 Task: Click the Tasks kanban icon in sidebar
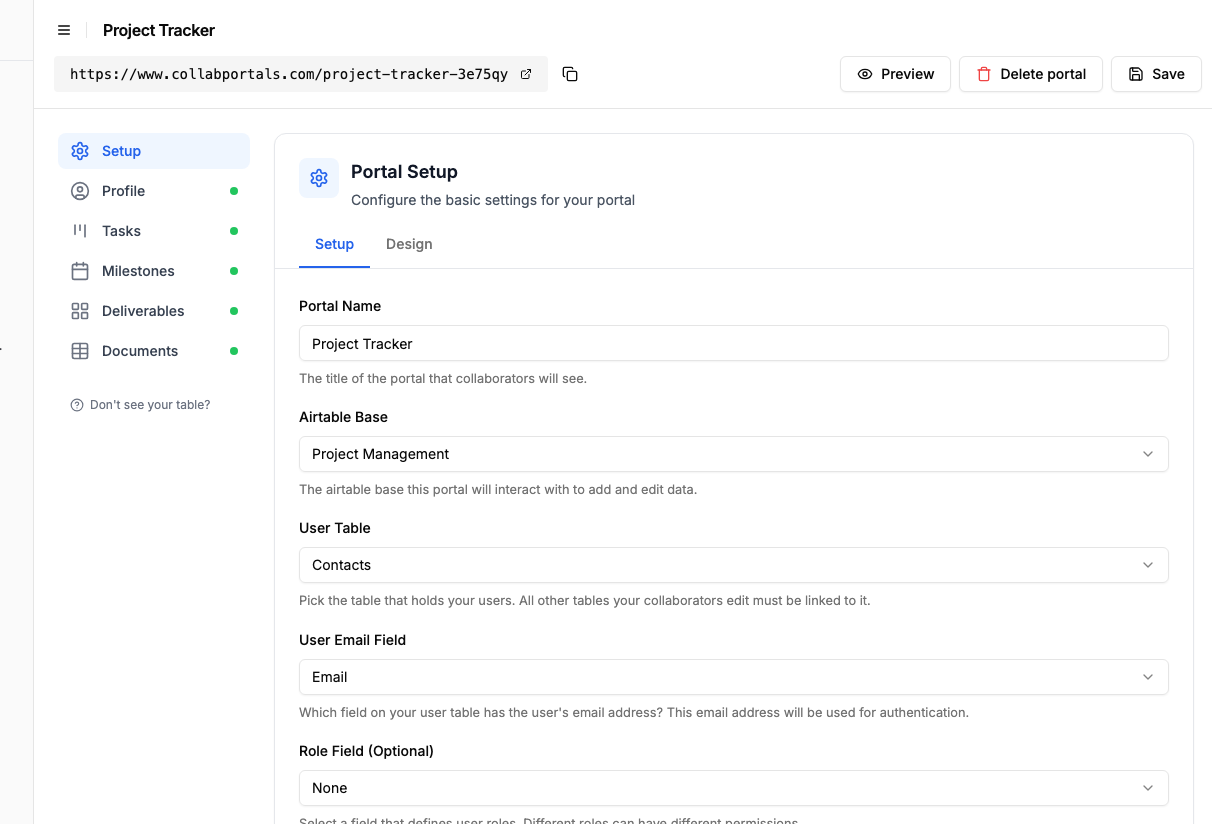click(80, 231)
